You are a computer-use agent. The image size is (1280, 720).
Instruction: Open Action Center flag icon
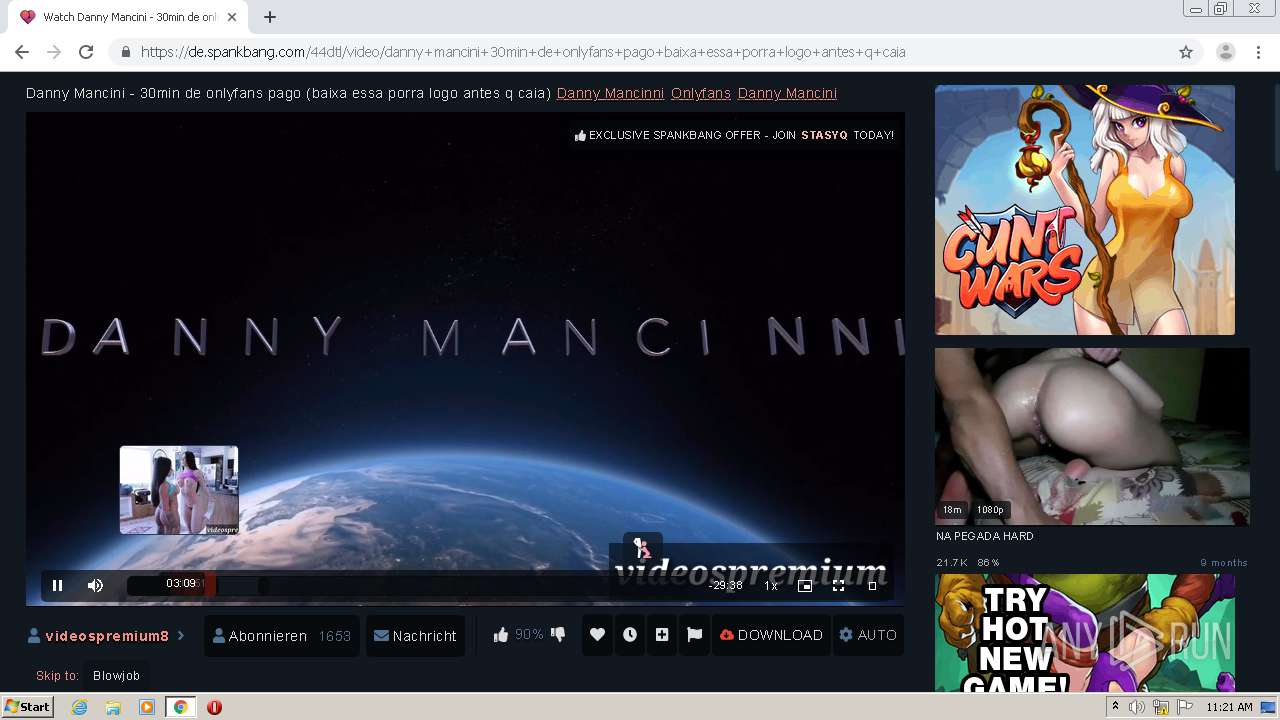click(x=1185, y=707)
